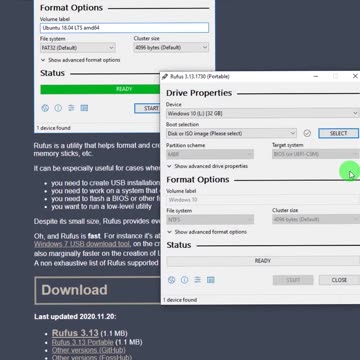Click the info icon in the webpage Rufus screenshot

[x=58, y=108]
